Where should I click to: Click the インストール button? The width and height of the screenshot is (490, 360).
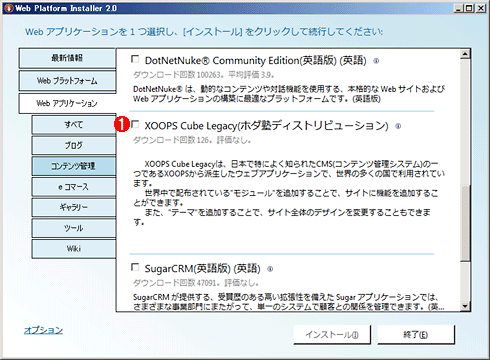click(x=332, y=334)
